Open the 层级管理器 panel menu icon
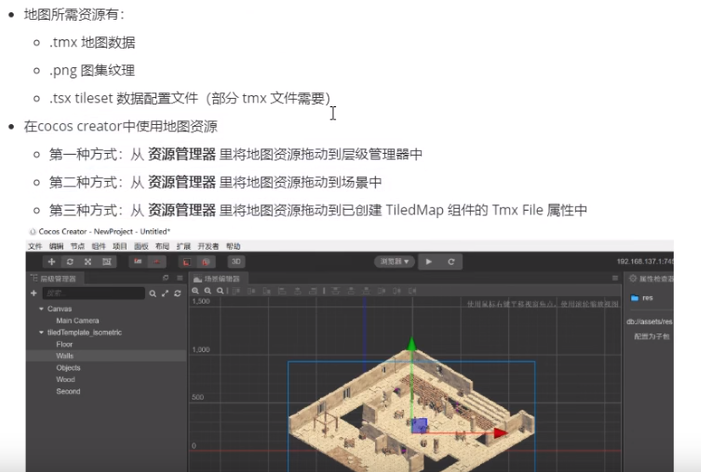 (x=180, y=278)
